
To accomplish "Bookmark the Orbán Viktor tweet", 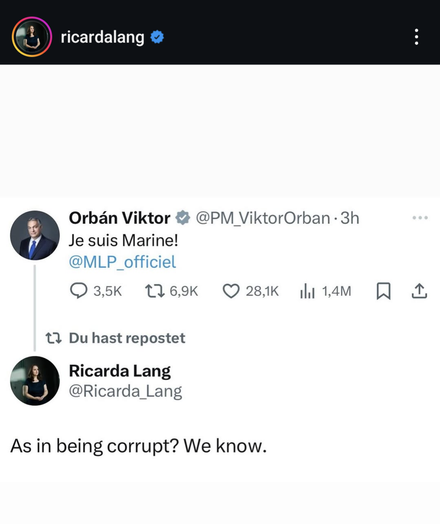I will tap(383, 291).
